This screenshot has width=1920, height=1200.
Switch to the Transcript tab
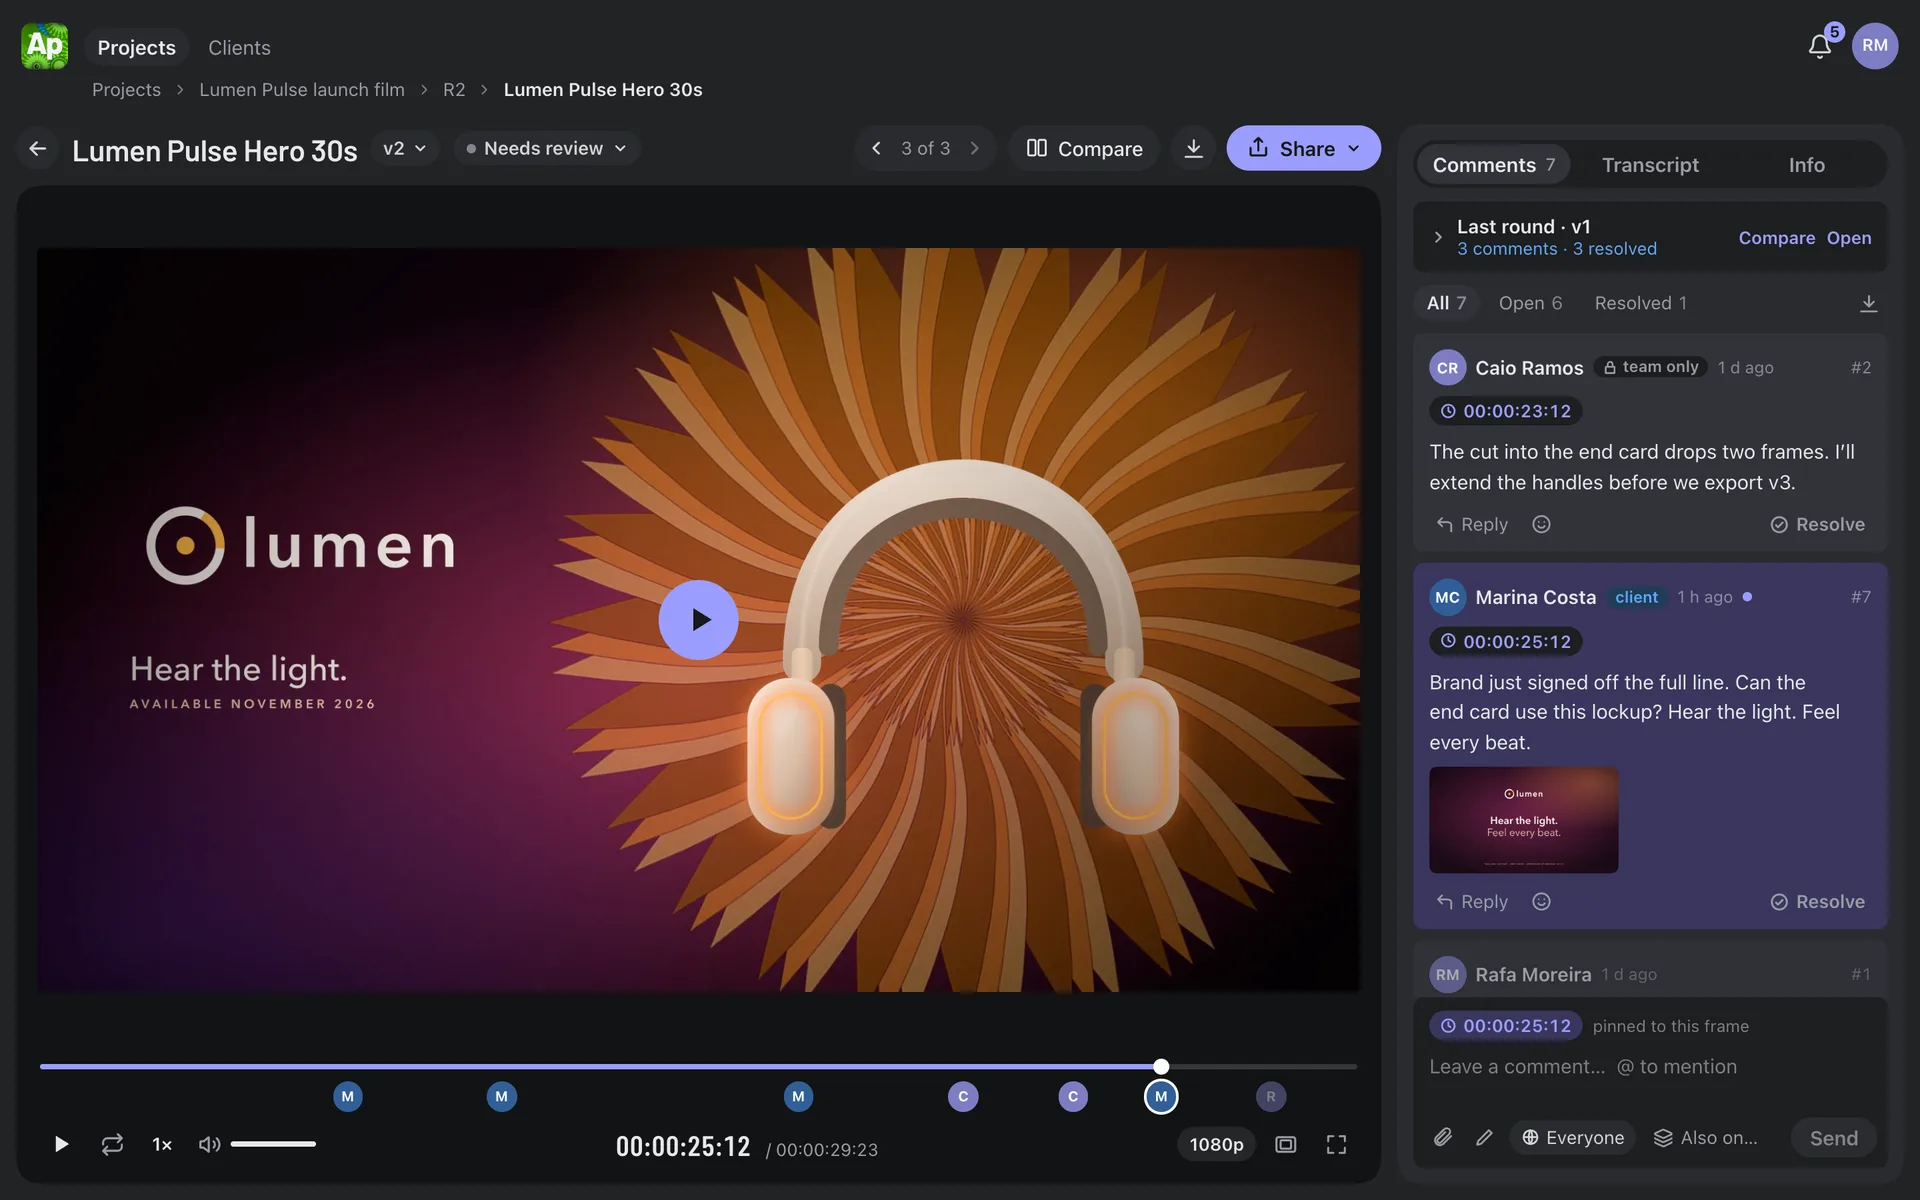pyautogui.click(x=1650, y=165)
